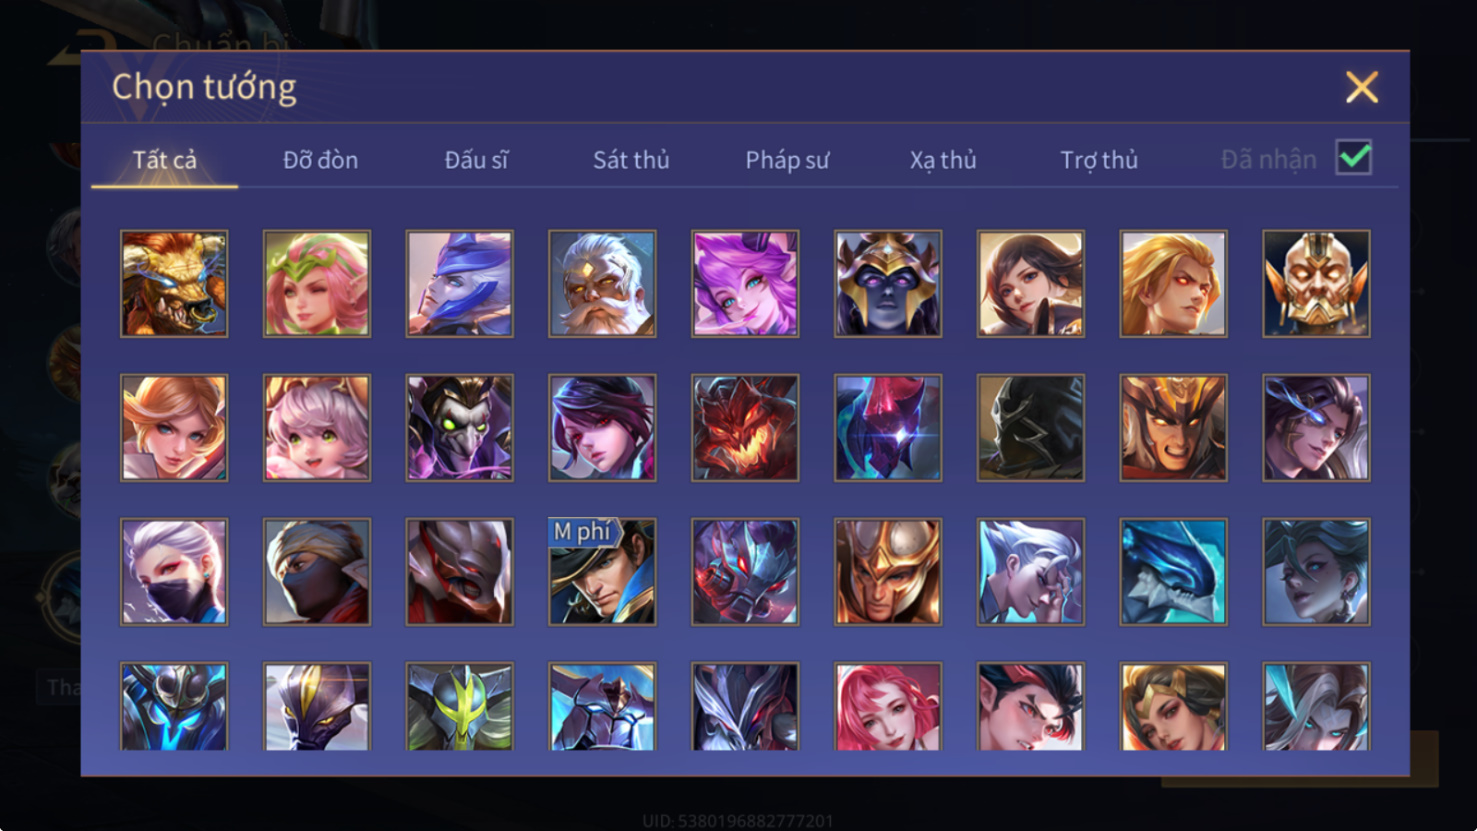Toggle the "Đã nhận" checkbox

pos(1354,158)
